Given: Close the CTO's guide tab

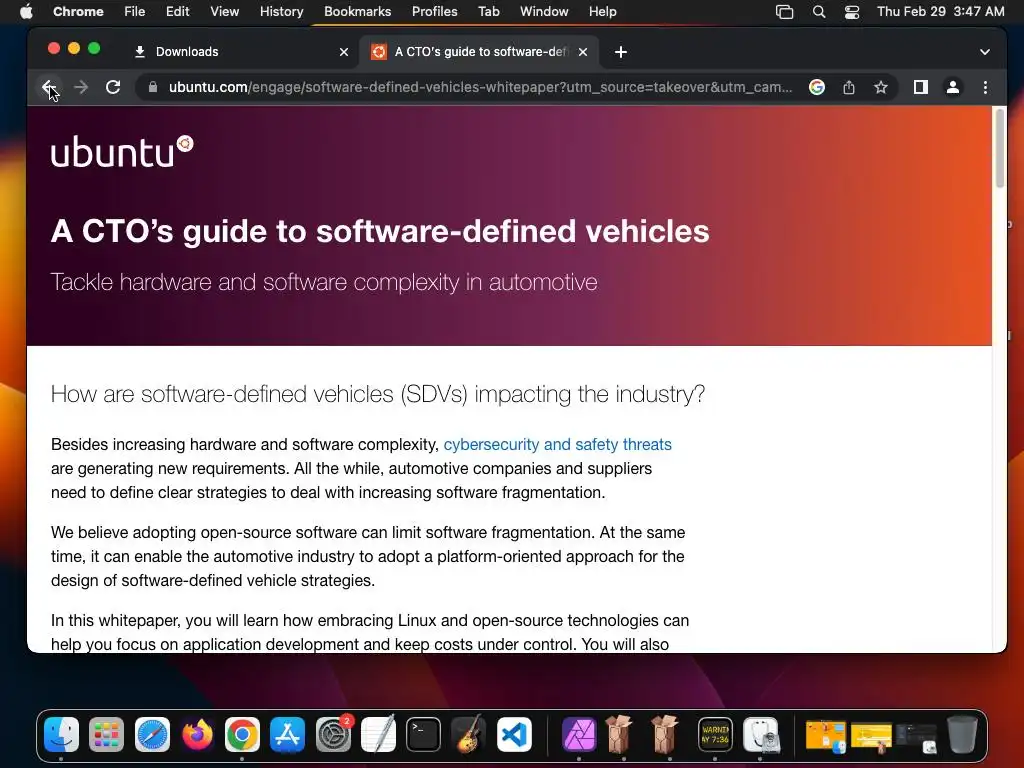Looking at the screenshot, I should (x=583, y=52).
